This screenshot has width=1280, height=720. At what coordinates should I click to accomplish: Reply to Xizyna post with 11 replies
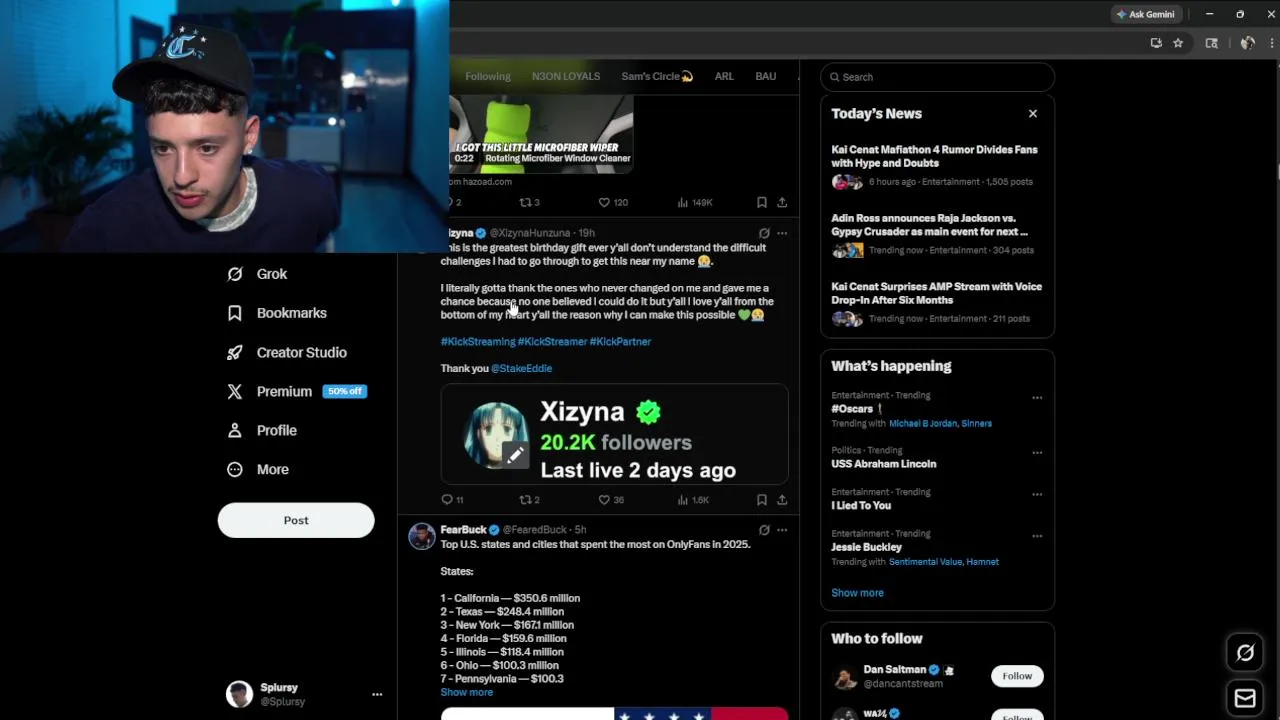tap(452, 499)
